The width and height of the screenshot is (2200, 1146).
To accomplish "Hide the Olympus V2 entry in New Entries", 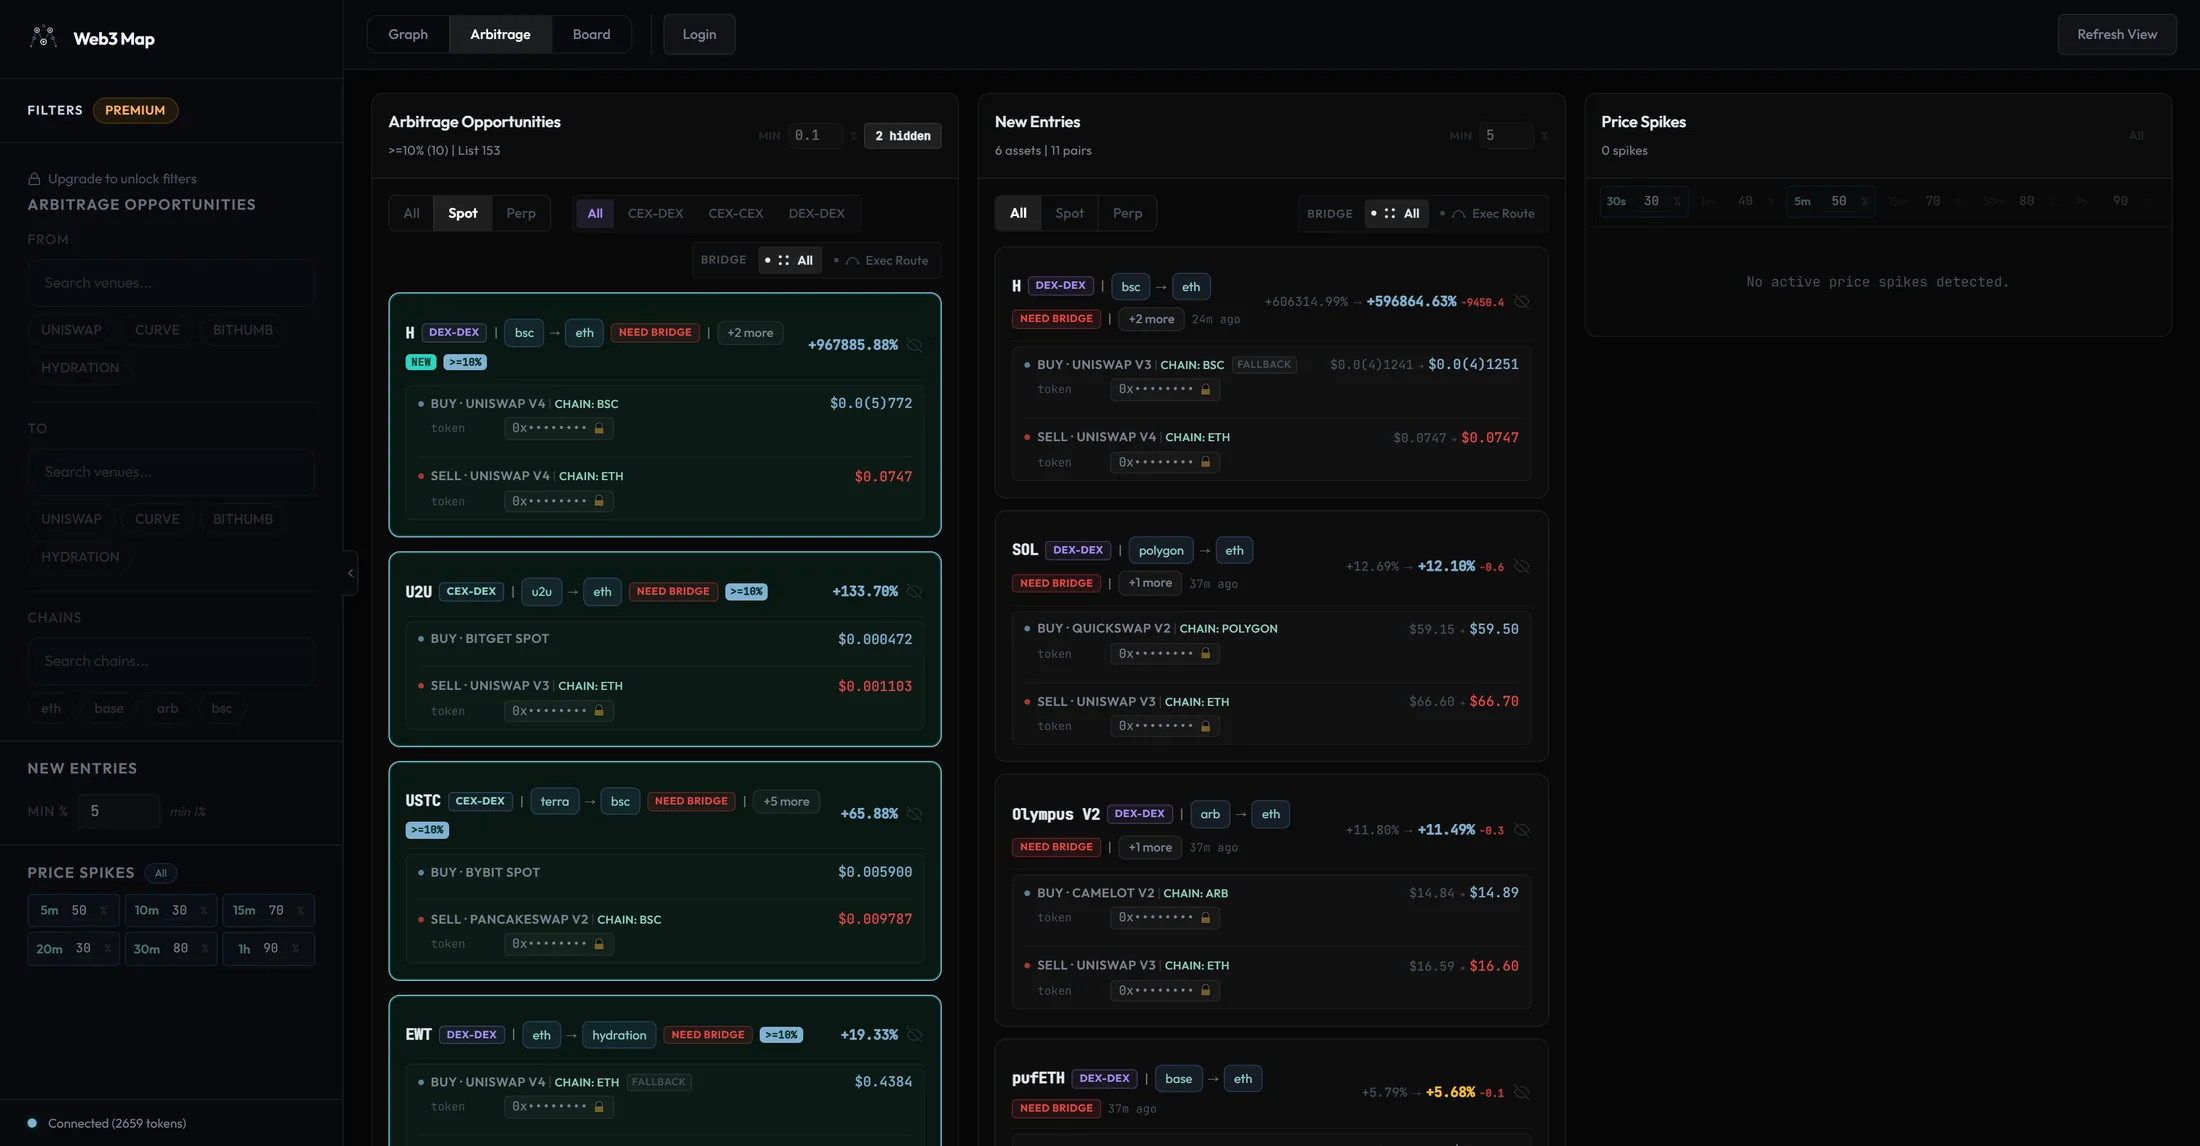I will (1522, 830).
